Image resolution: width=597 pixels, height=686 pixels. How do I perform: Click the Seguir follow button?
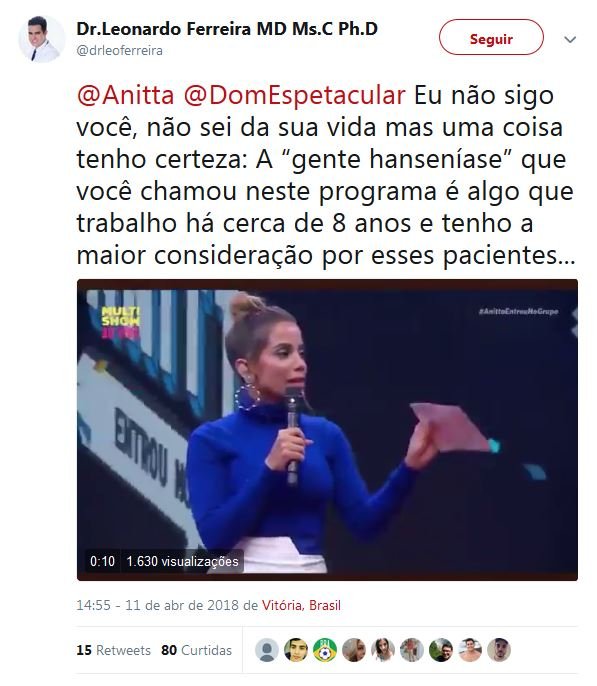pos(491,37)
